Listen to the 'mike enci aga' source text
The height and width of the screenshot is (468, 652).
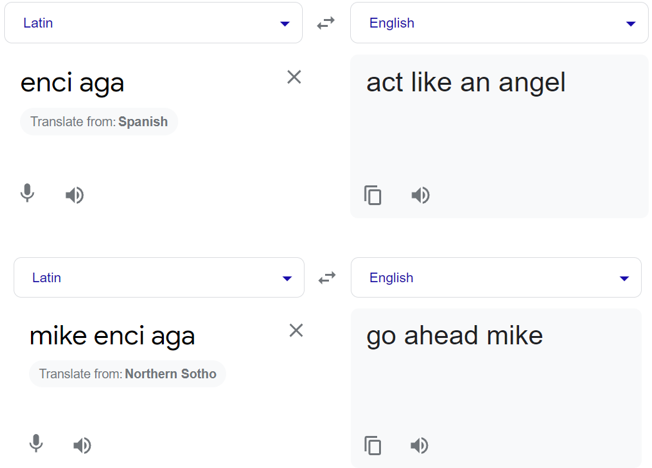tap(82, 446)
